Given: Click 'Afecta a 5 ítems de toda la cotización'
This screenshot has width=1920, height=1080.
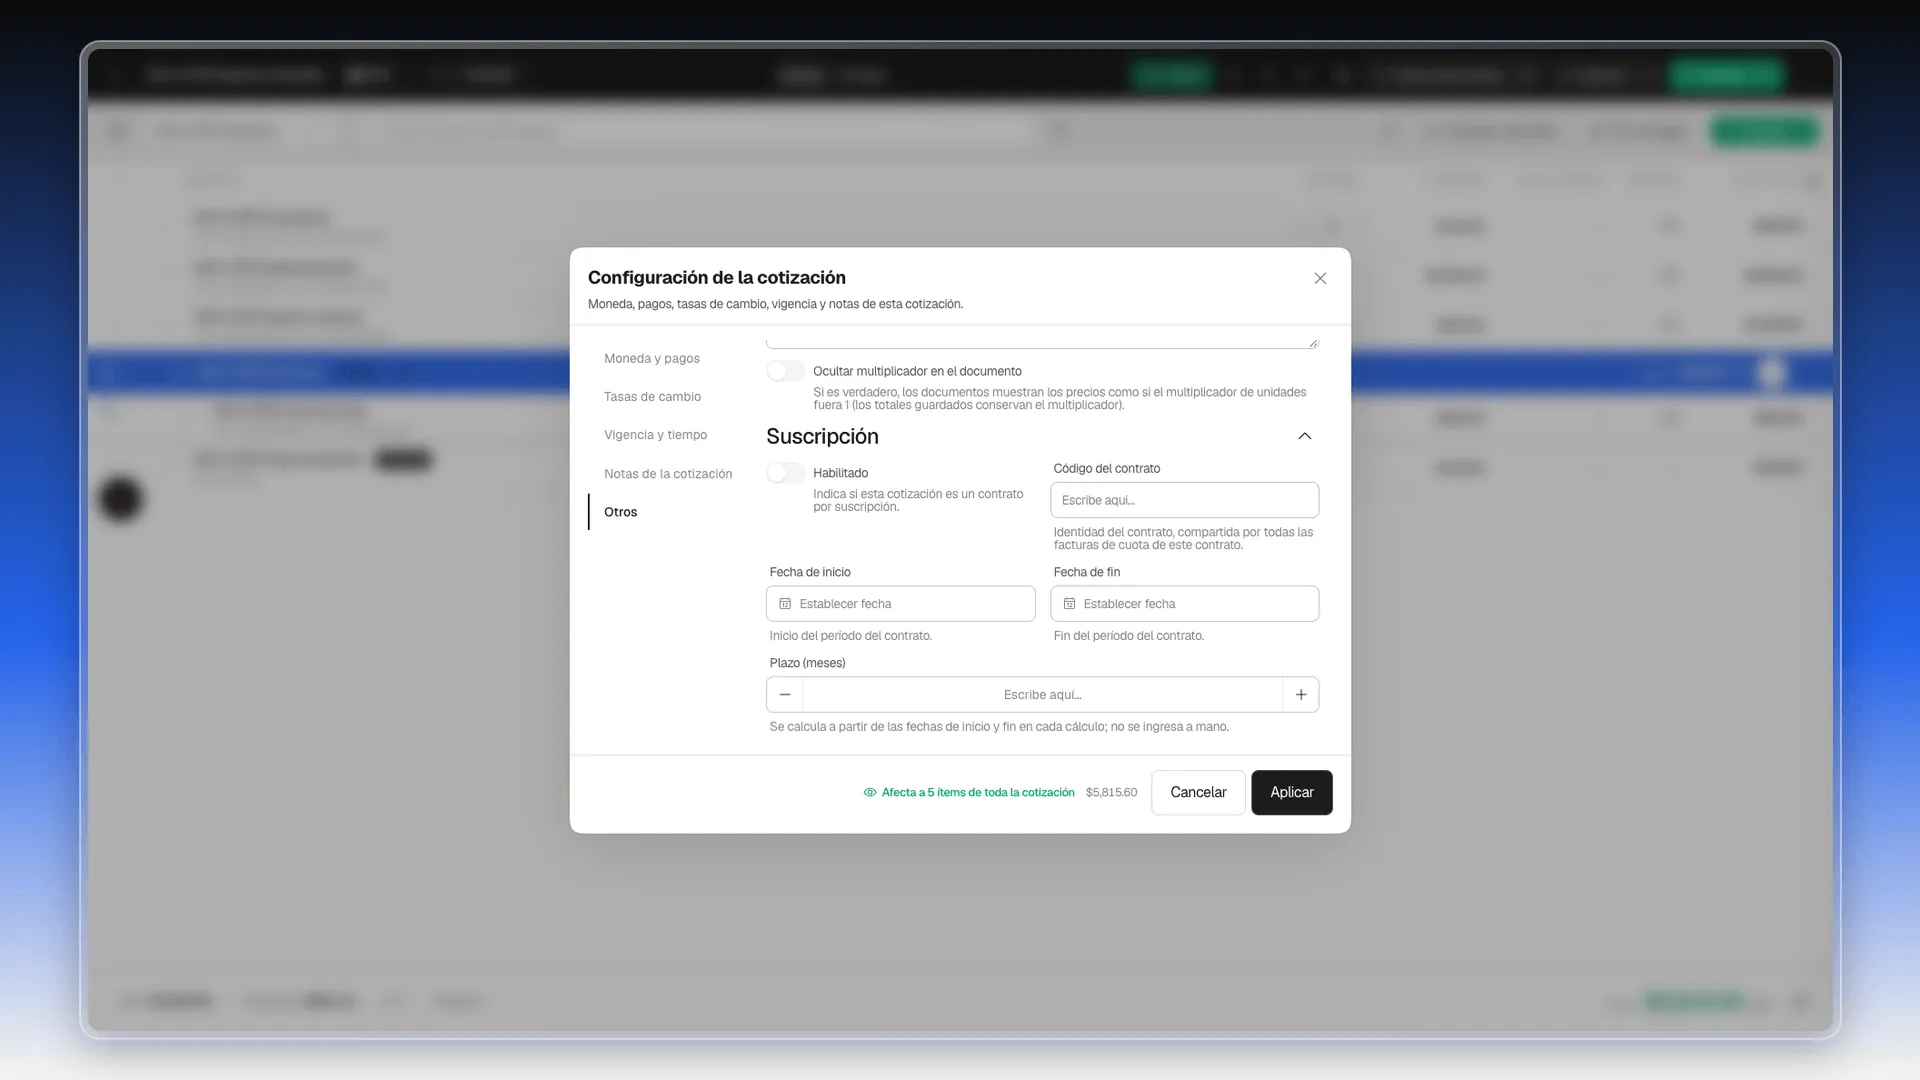Looking at the screenshot, I should [x=978, y=793].
